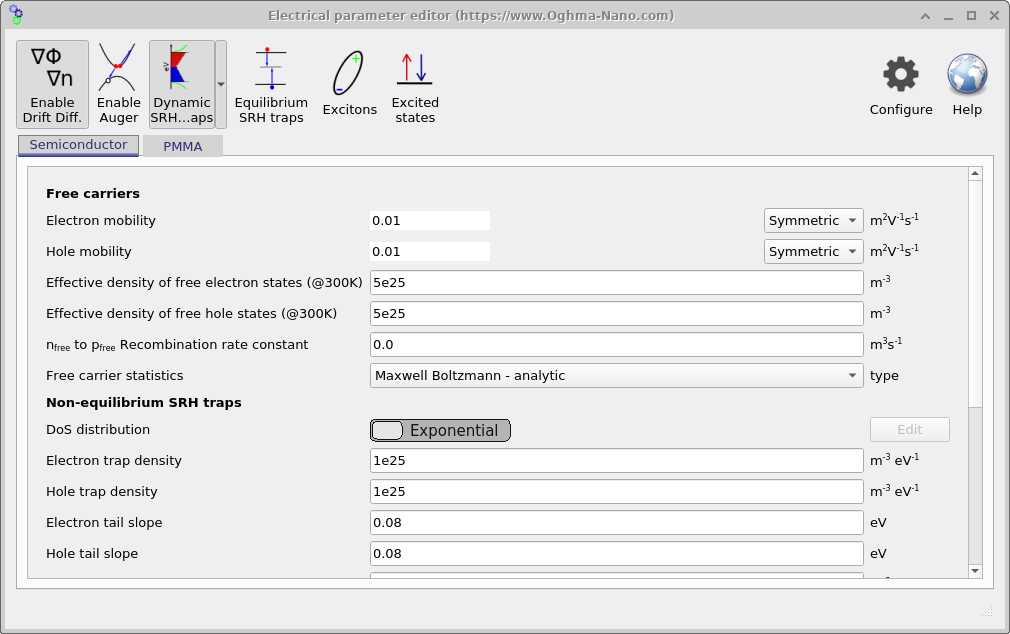Open the Excited states editor

click(x=415, y=84)
